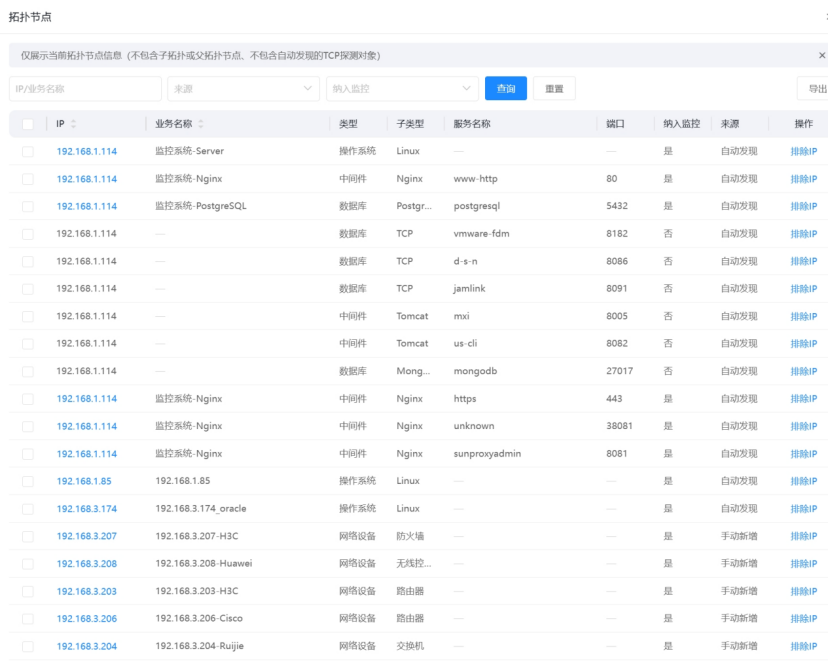Focus the IP/业务名称 search field
The height and width of the screenshot is (672, 829).
click(x=85, y=89)
